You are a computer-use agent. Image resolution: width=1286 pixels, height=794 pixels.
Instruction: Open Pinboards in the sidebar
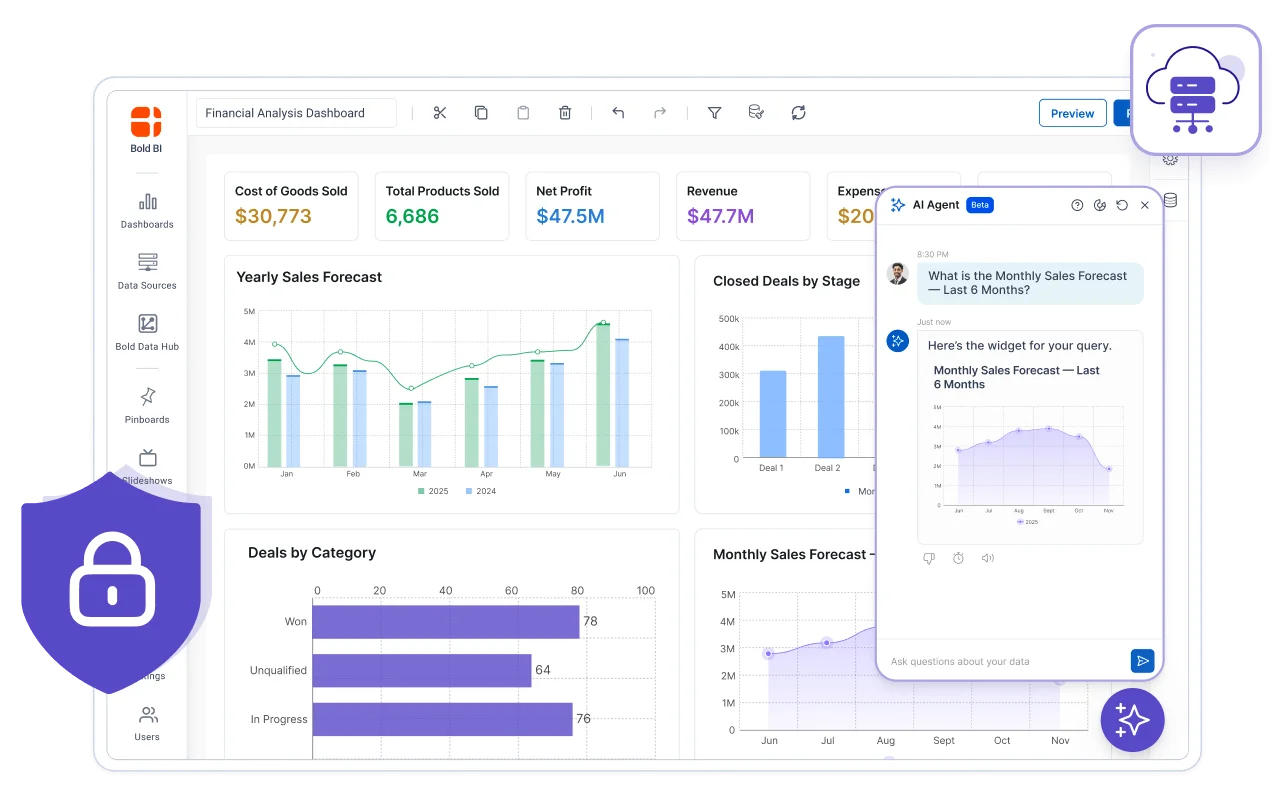(x=147, y=406)
